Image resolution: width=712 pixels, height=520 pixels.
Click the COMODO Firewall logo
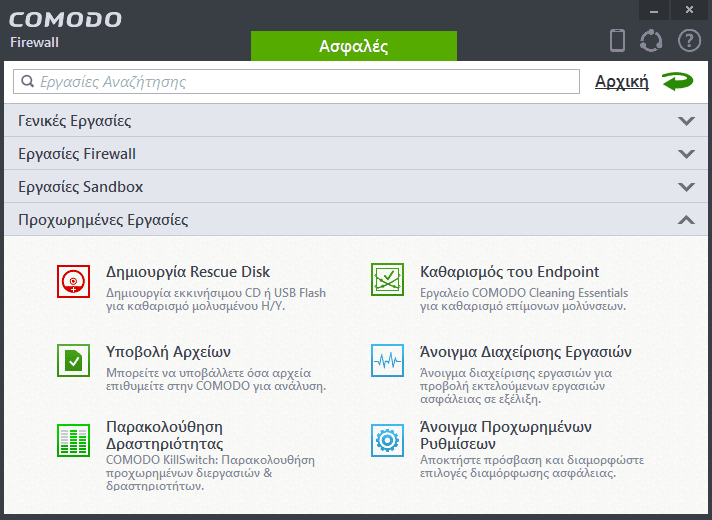point(65,30)
